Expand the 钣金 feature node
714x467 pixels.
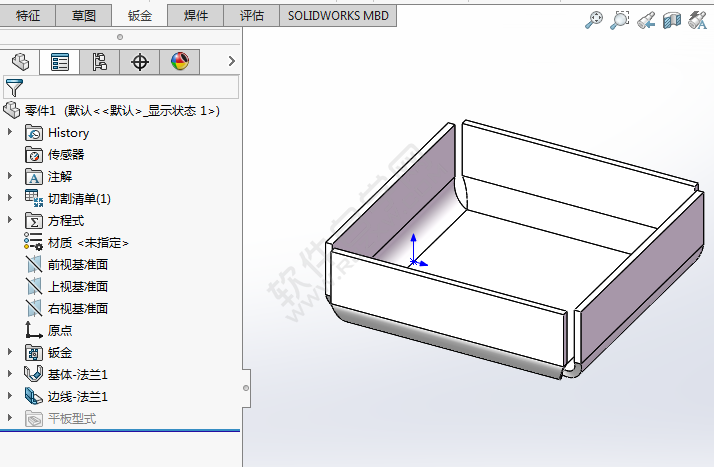click(10, 351)
